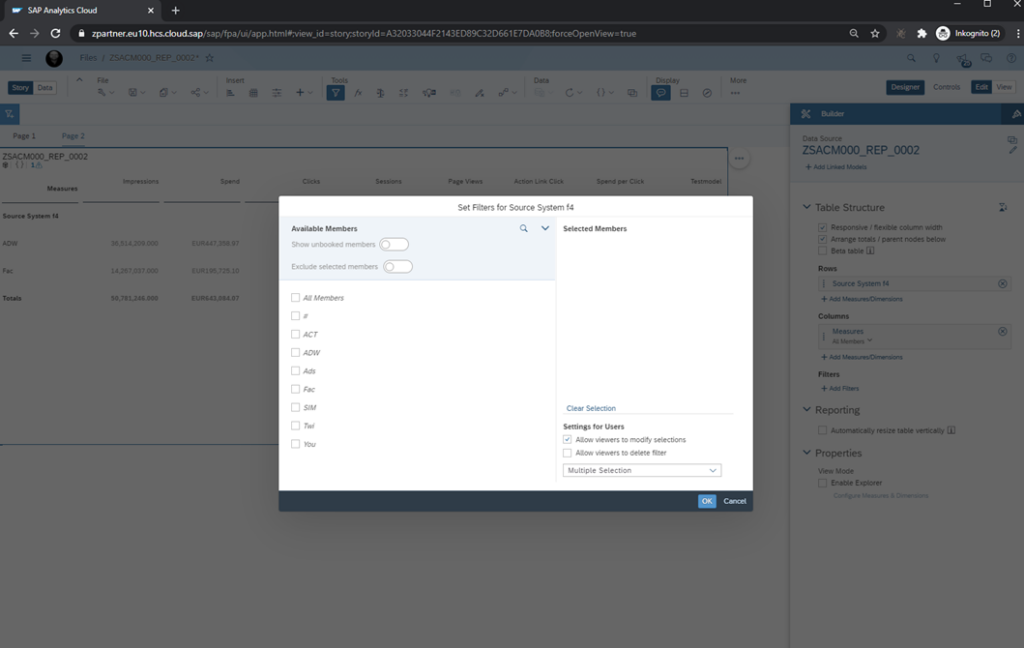Check the ADW member checkbox
Screen dimensions: 1024x648
click(x=295, y=353)
